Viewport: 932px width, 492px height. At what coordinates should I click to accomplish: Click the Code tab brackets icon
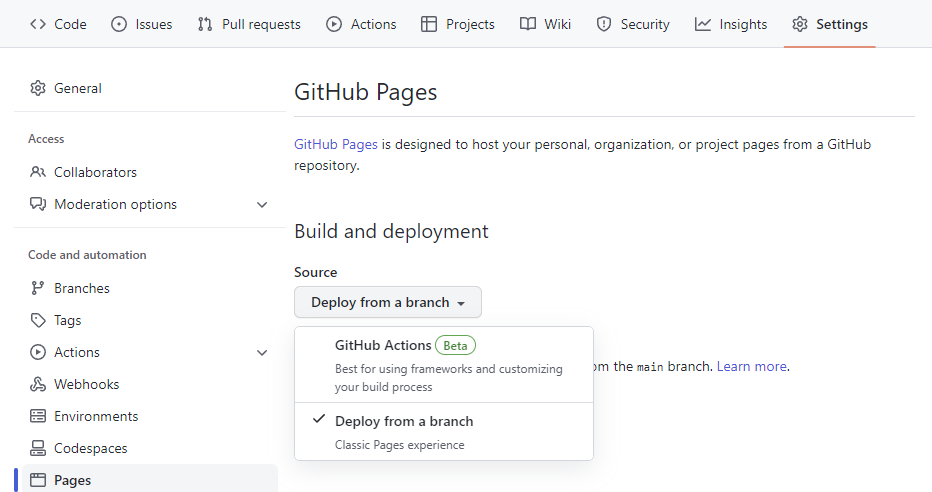[x=38, y=24]
